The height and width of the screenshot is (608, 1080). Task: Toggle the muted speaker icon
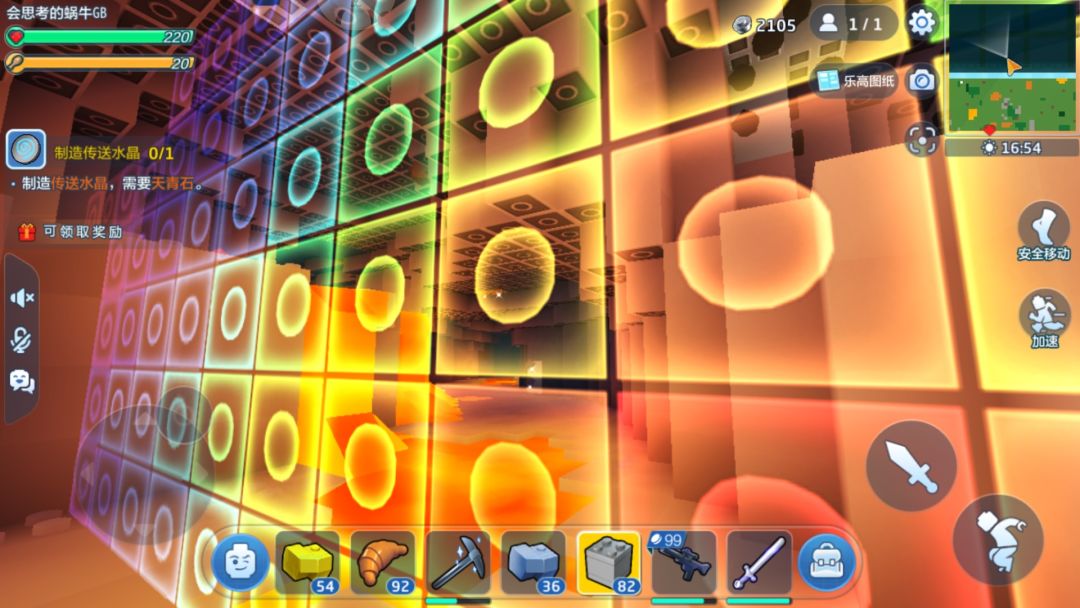(21, 297)
